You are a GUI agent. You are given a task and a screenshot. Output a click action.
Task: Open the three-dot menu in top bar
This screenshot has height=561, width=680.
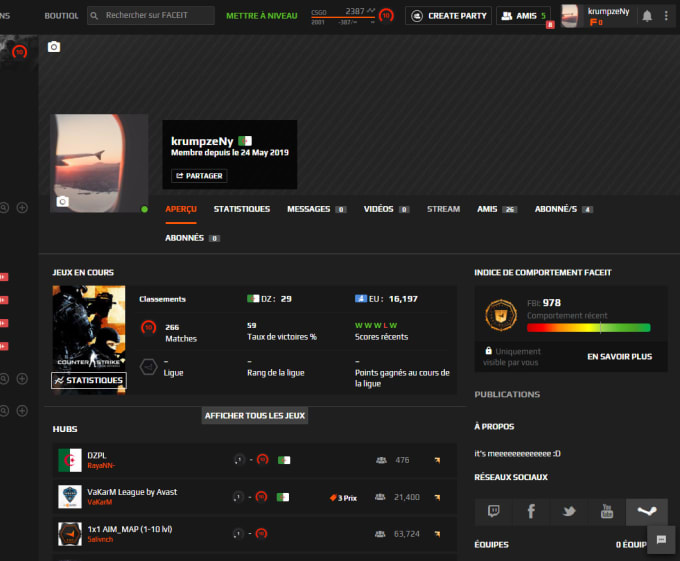pyautogui.click(x=666, y=16)
